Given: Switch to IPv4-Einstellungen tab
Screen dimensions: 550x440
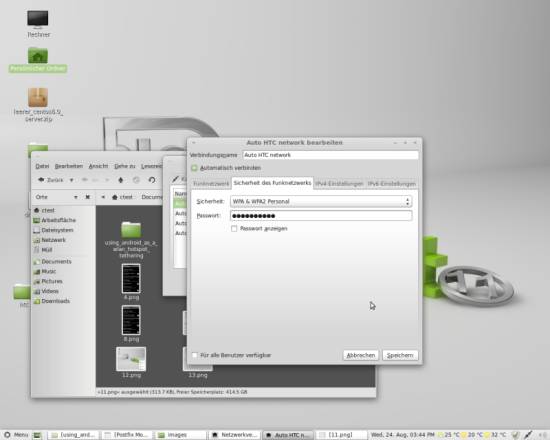Looking at the screenshot, I should [339, 184].
